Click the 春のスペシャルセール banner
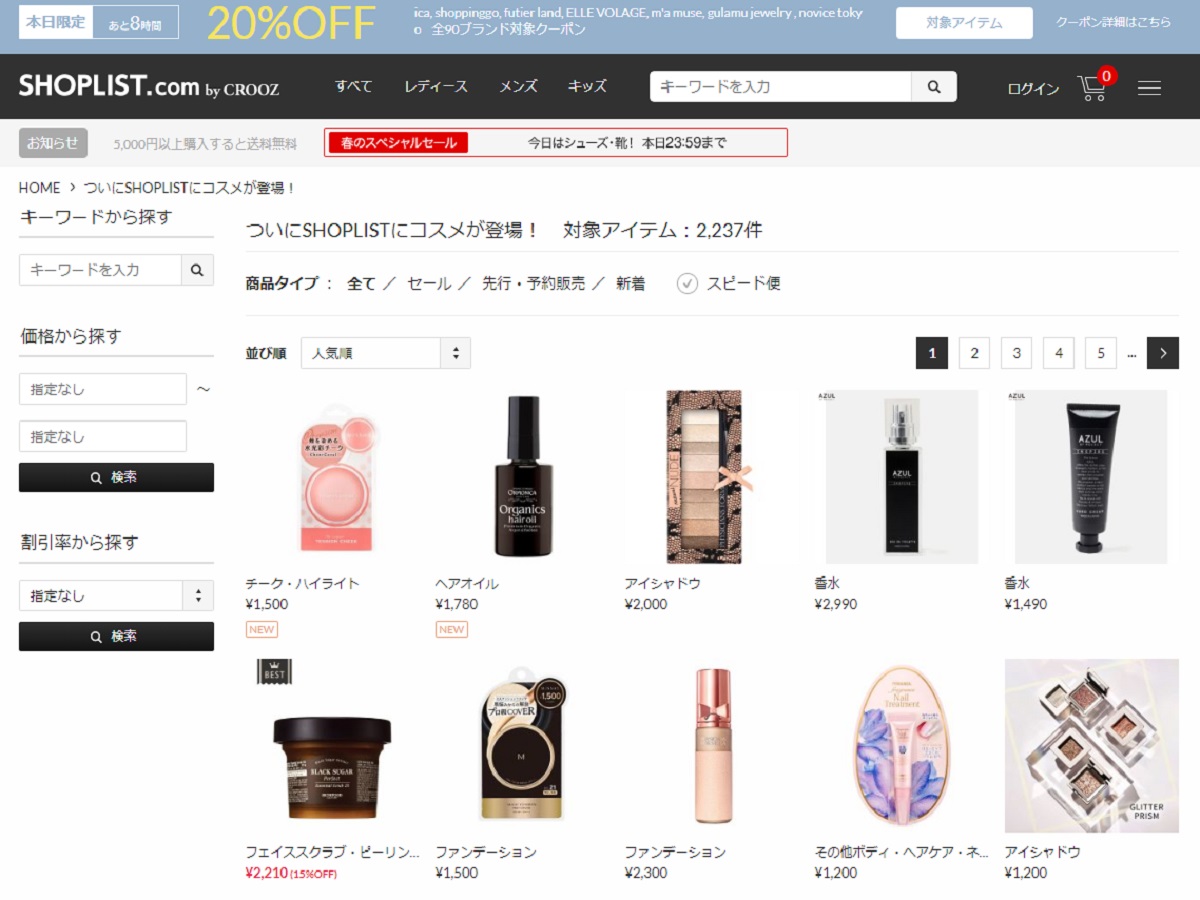Screen dimensions: 1200x900 (x=556, y=143)
